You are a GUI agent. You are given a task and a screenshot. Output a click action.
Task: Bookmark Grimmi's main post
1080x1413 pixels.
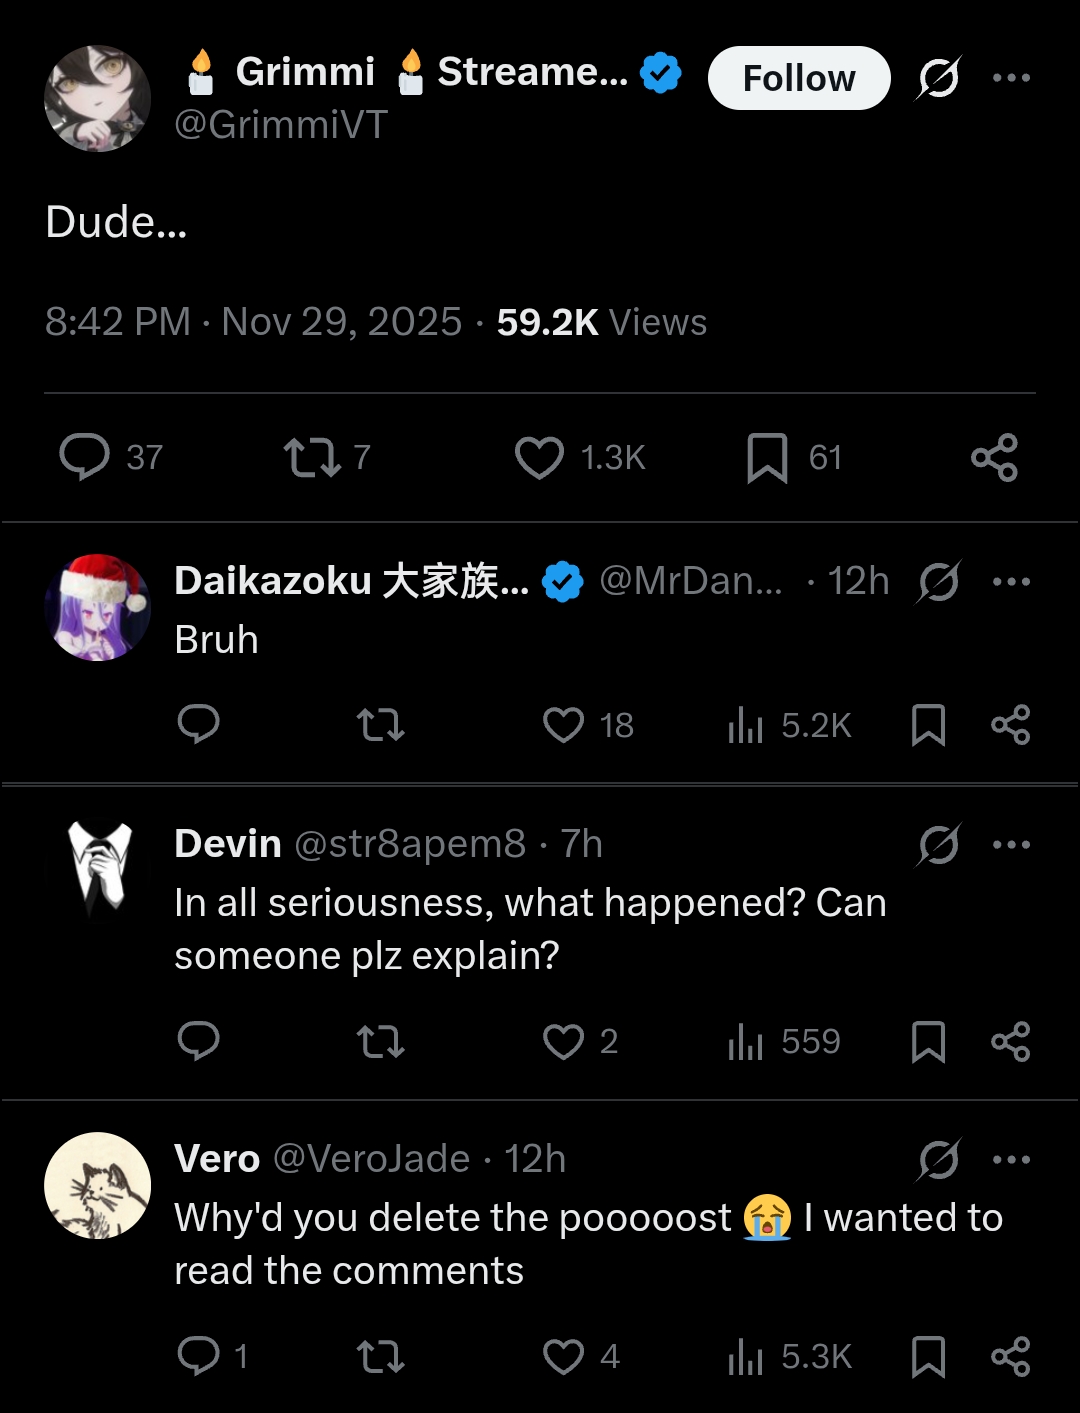point(767,458)
